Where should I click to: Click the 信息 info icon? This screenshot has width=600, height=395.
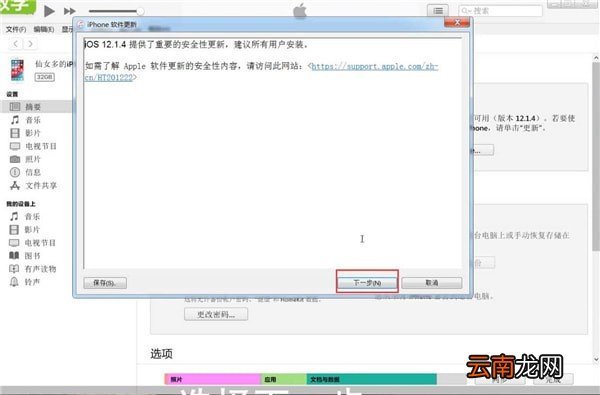click(15, 172)
